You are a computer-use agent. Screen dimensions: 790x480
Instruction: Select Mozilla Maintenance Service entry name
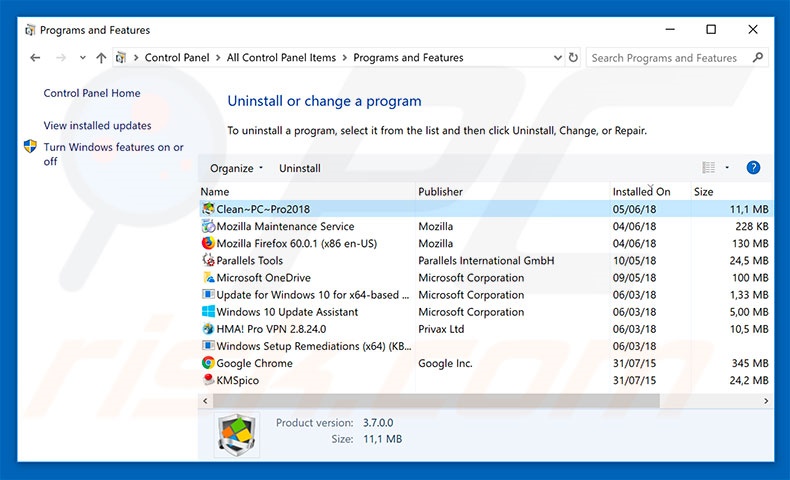coord(285,226)
